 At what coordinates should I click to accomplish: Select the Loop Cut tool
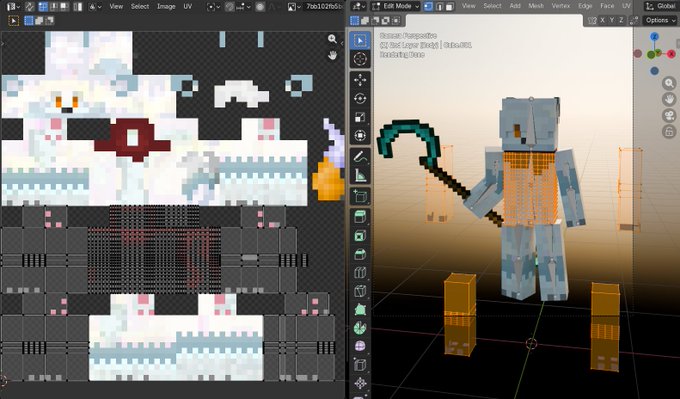pyautogui.click(x=360, y=273)
